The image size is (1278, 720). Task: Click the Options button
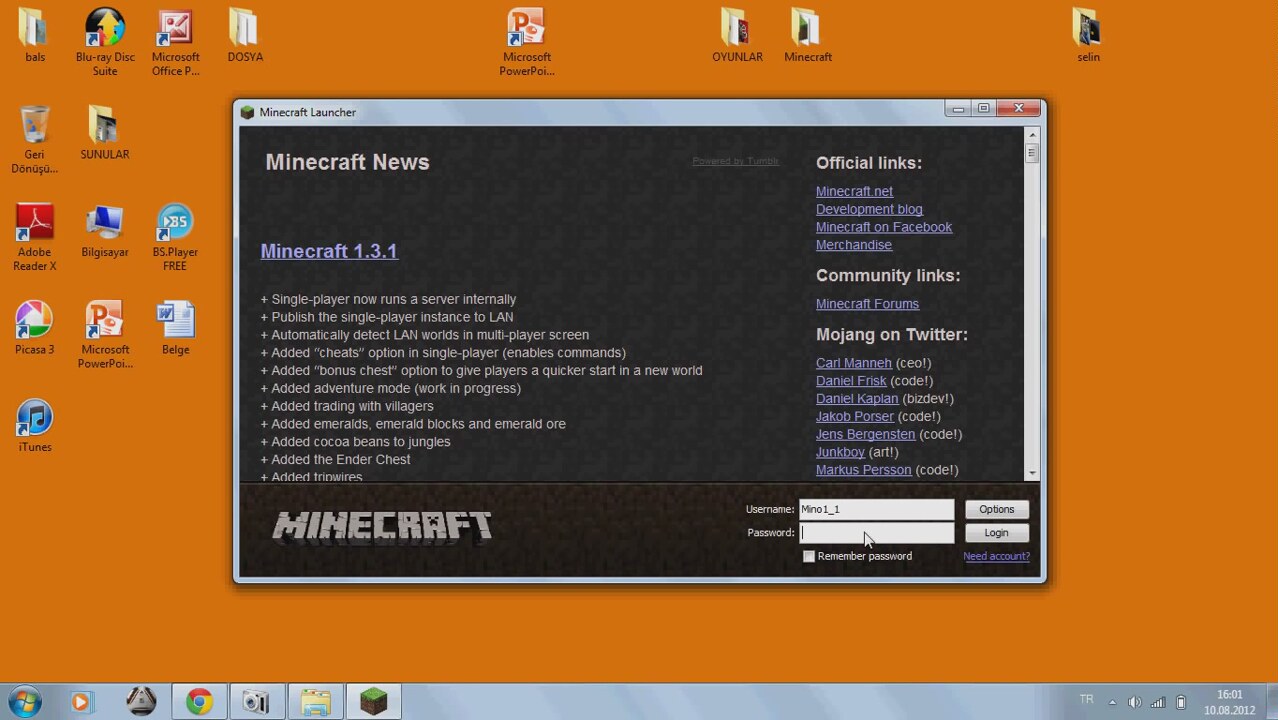tap(996, 509)
